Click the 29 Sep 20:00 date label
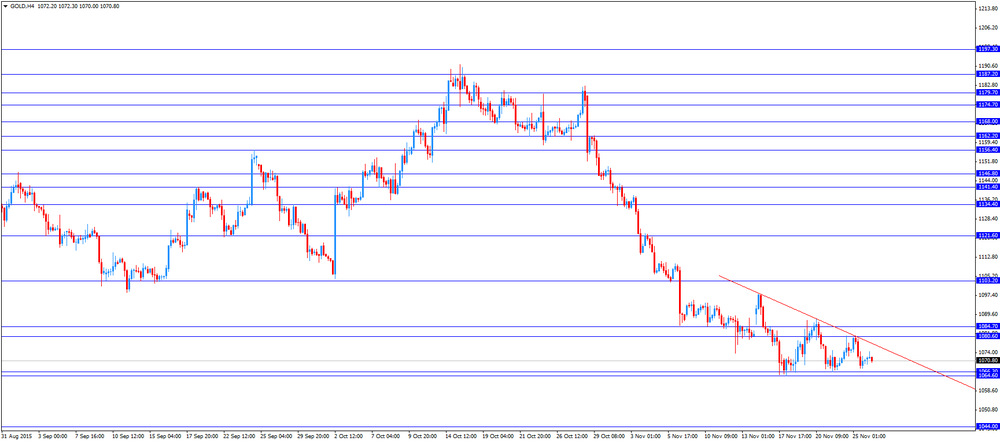Viewport: 1000px width, 441px height. coord(315,437)
